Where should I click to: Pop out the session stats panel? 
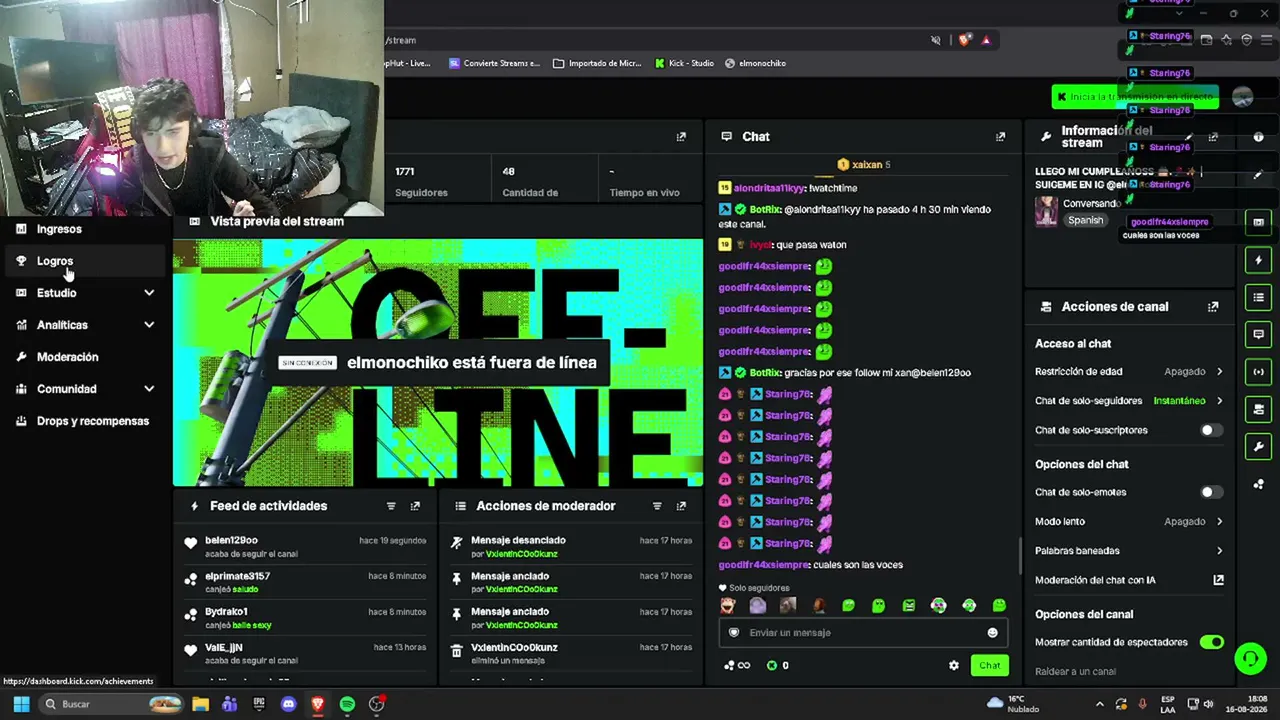pyautogui.click(x=681, y=137)
